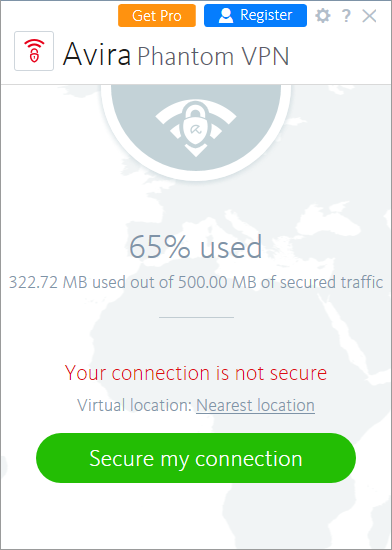Click the thin horizontal divider line
Screen dimensions: 392x550
[196, 317]
